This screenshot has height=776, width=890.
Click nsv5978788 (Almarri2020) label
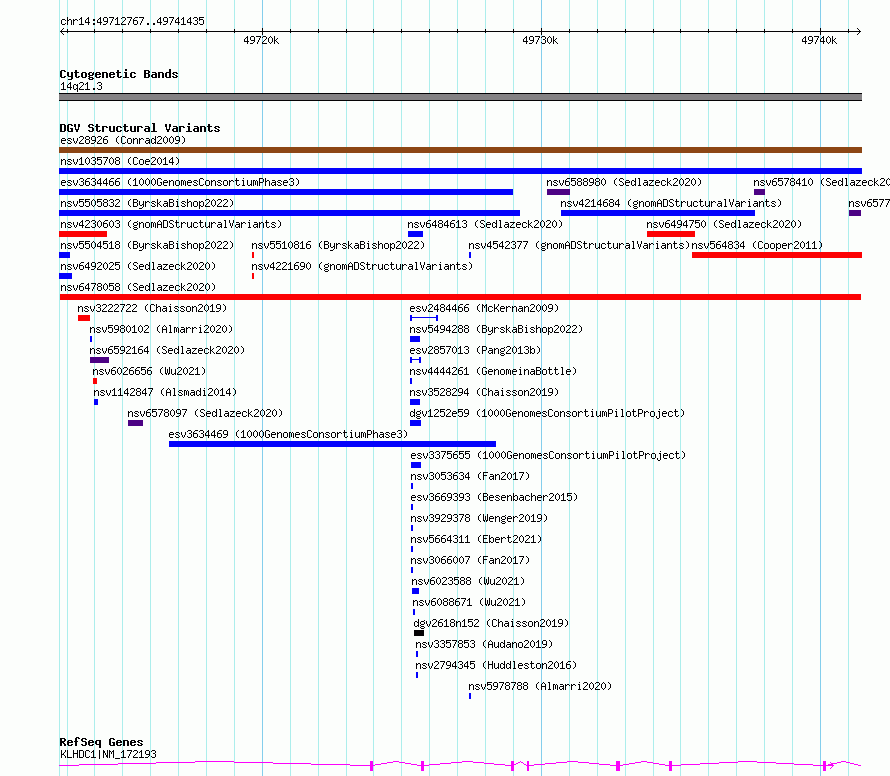(540, 686)
